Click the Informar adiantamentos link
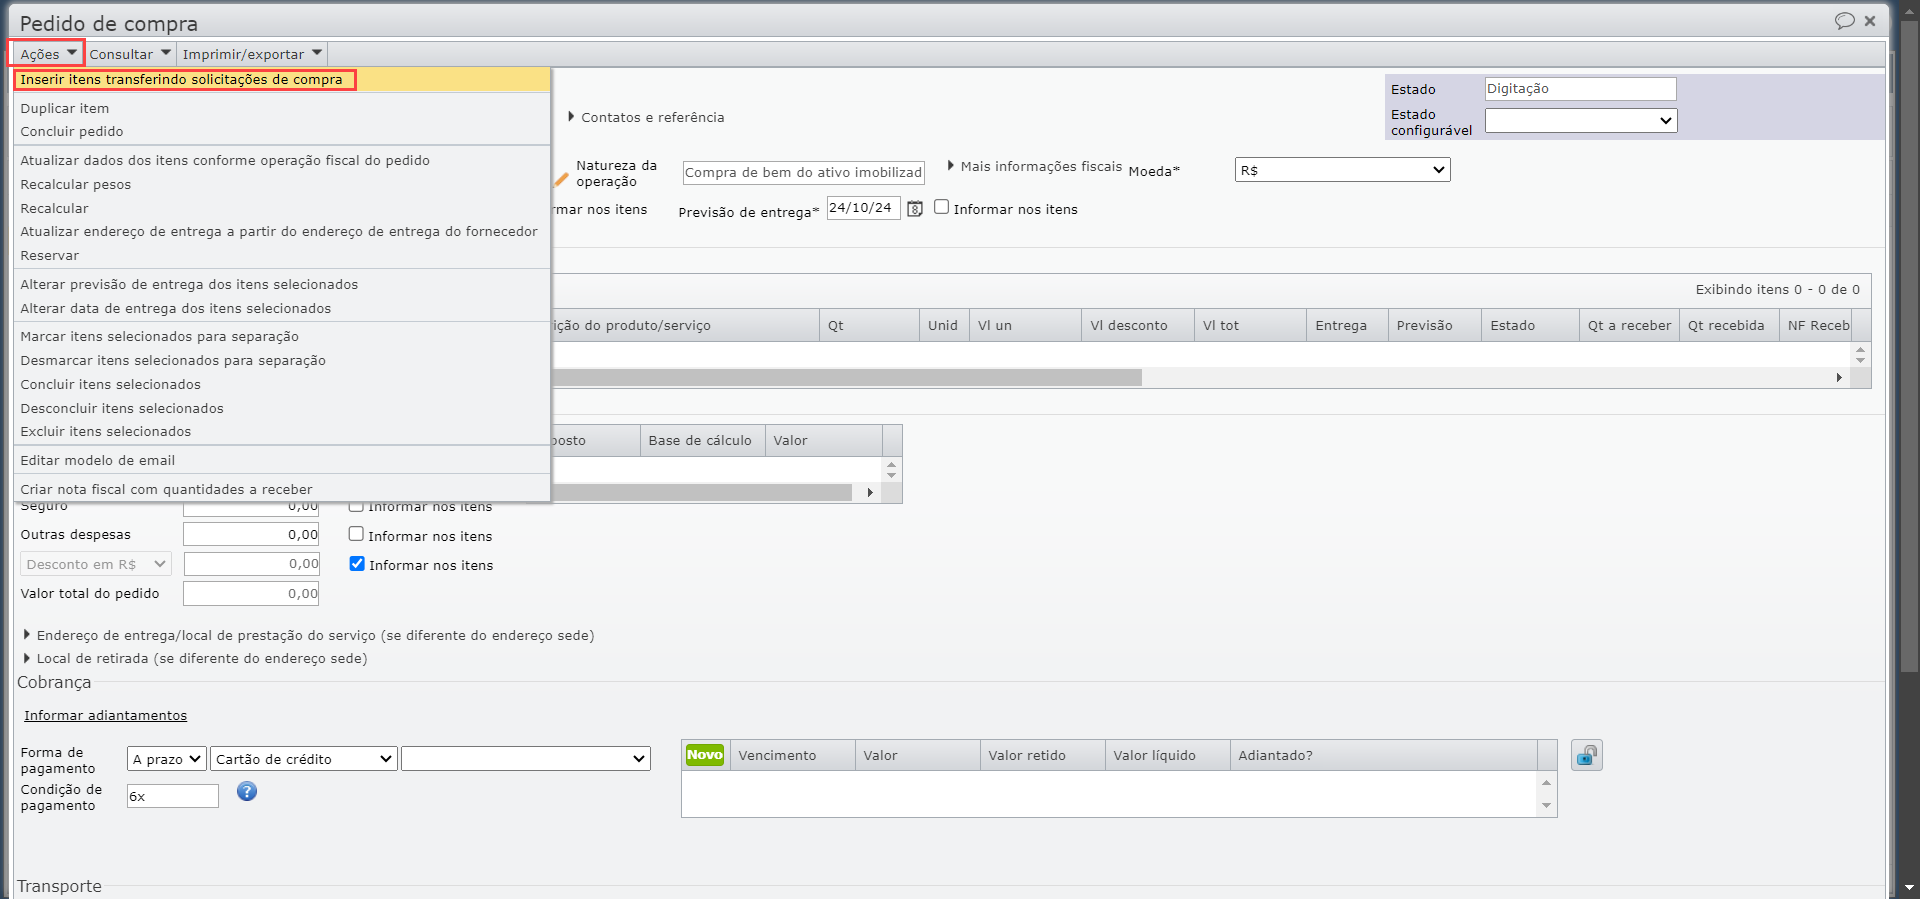Viewport: 1920px width, 899px height. coord(105,715)
